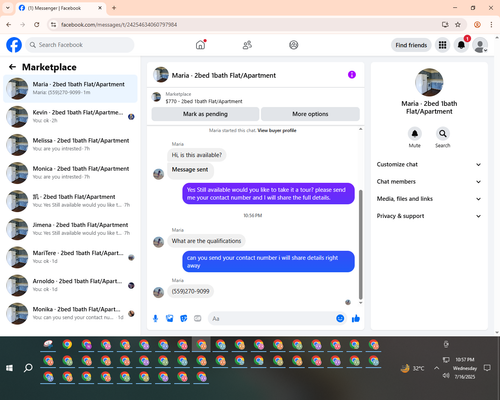Expand Chat members section
Image resolution: width=500 pixels, height=400 pixels.
[429, 182]
